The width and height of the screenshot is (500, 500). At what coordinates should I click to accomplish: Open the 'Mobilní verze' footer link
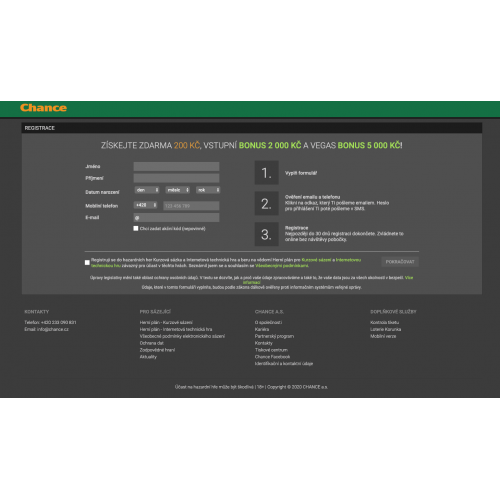click(383, 336)
